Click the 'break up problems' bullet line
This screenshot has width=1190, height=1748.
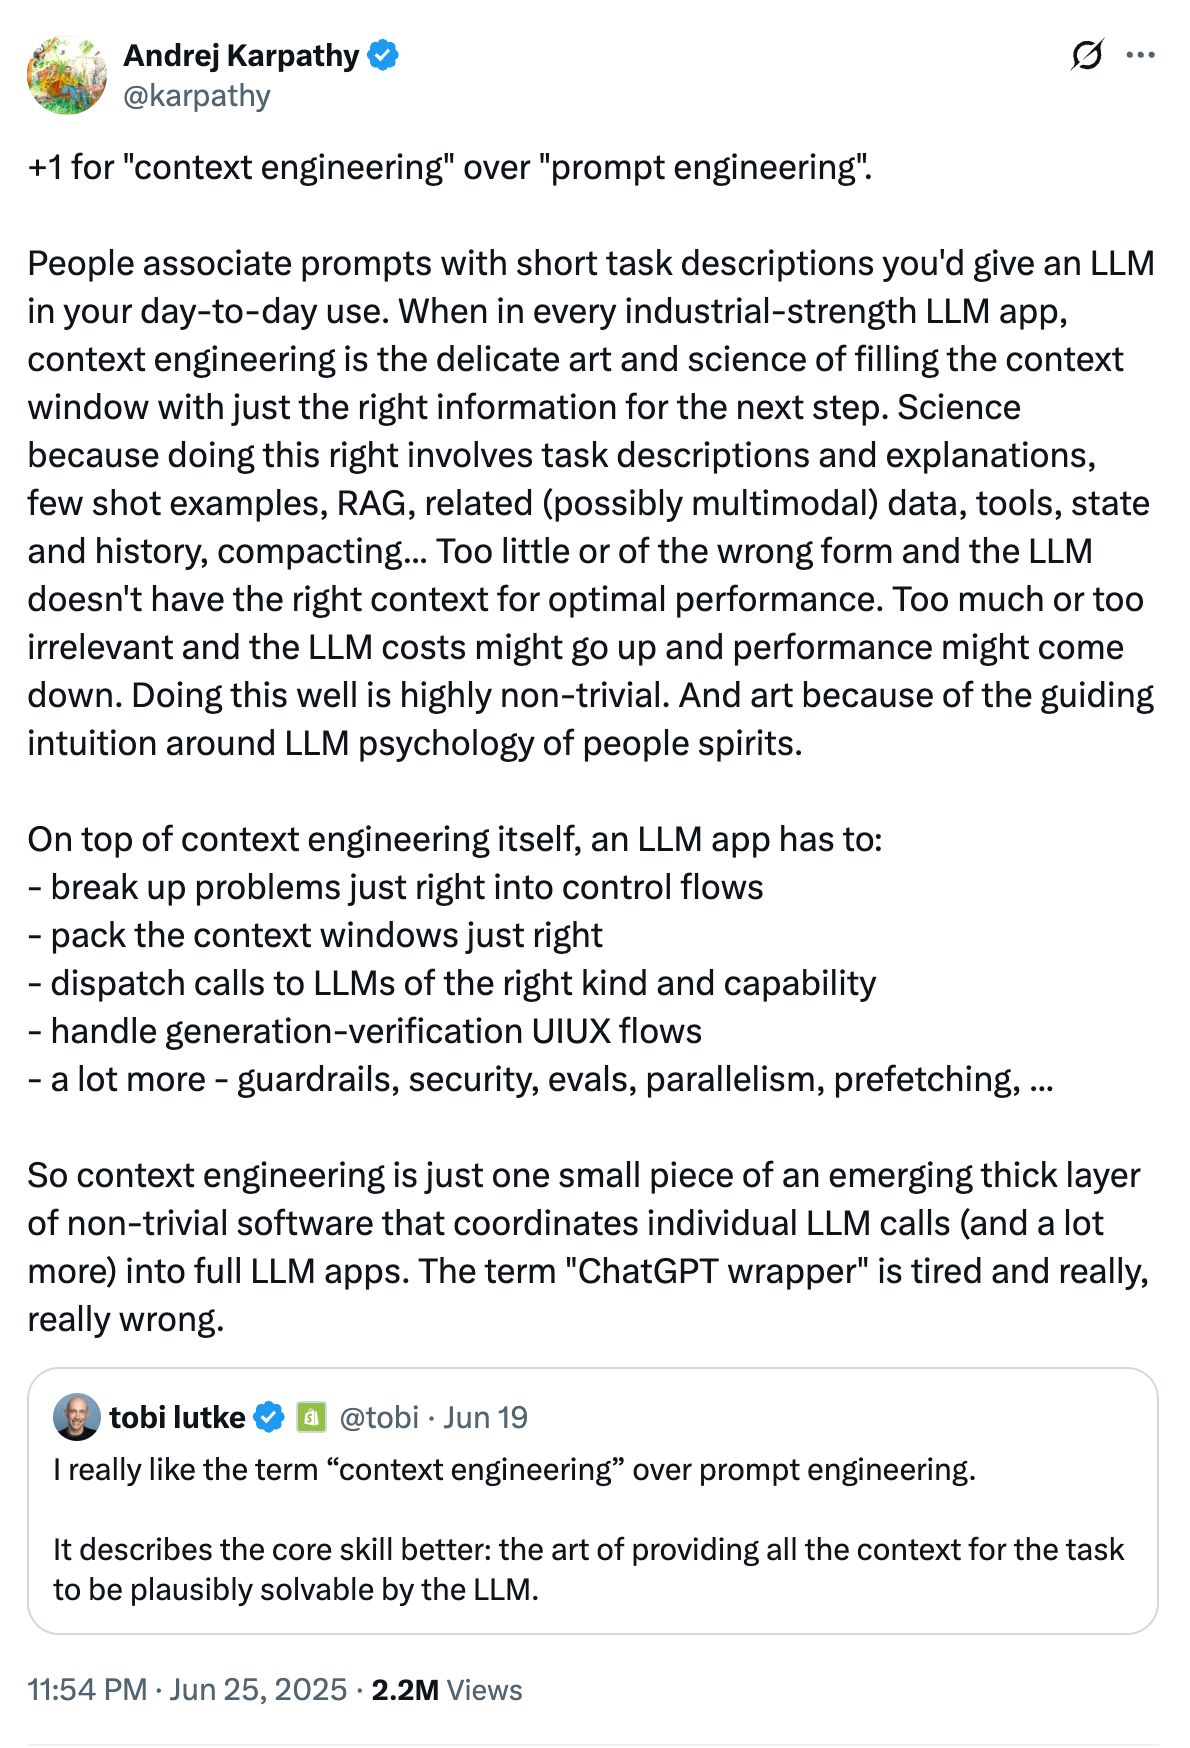[x=395, y=887]
